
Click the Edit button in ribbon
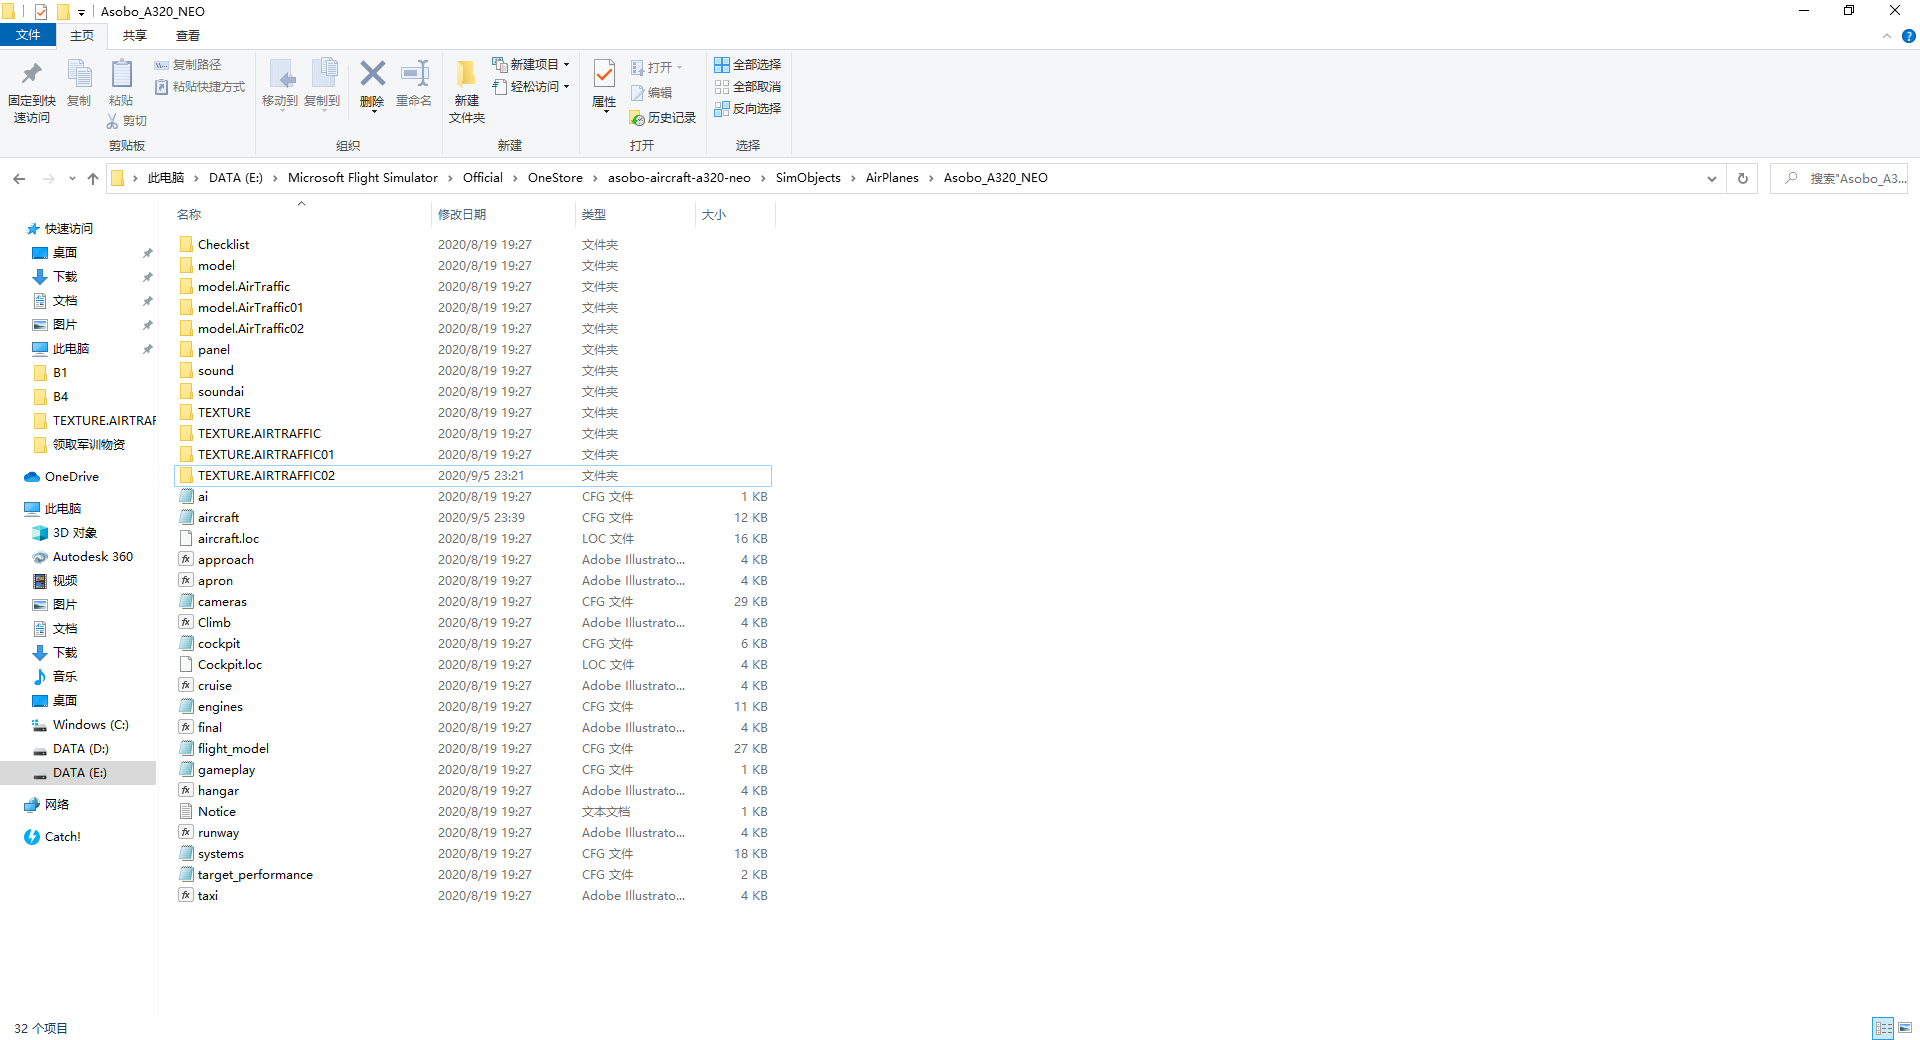click(652, 93)
